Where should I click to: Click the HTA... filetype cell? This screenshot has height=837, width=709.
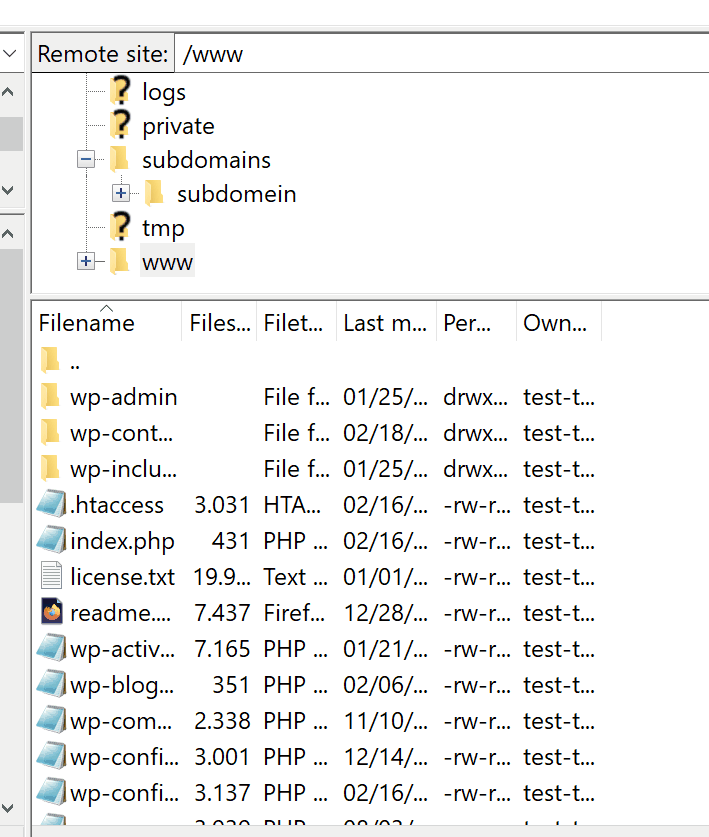(x=293, y=504)
